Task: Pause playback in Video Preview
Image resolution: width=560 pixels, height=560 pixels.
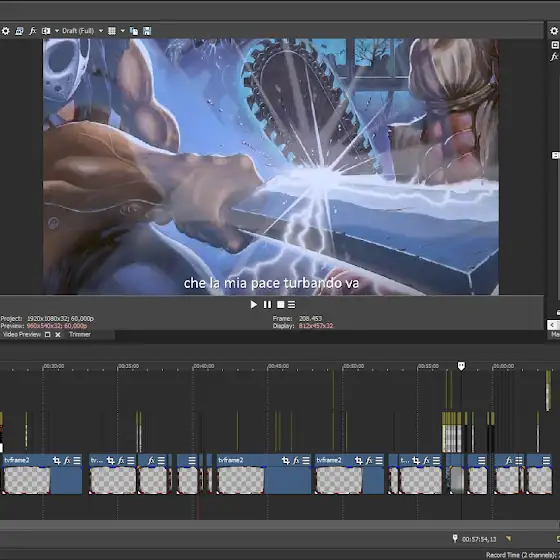Action: pos(267,305)
